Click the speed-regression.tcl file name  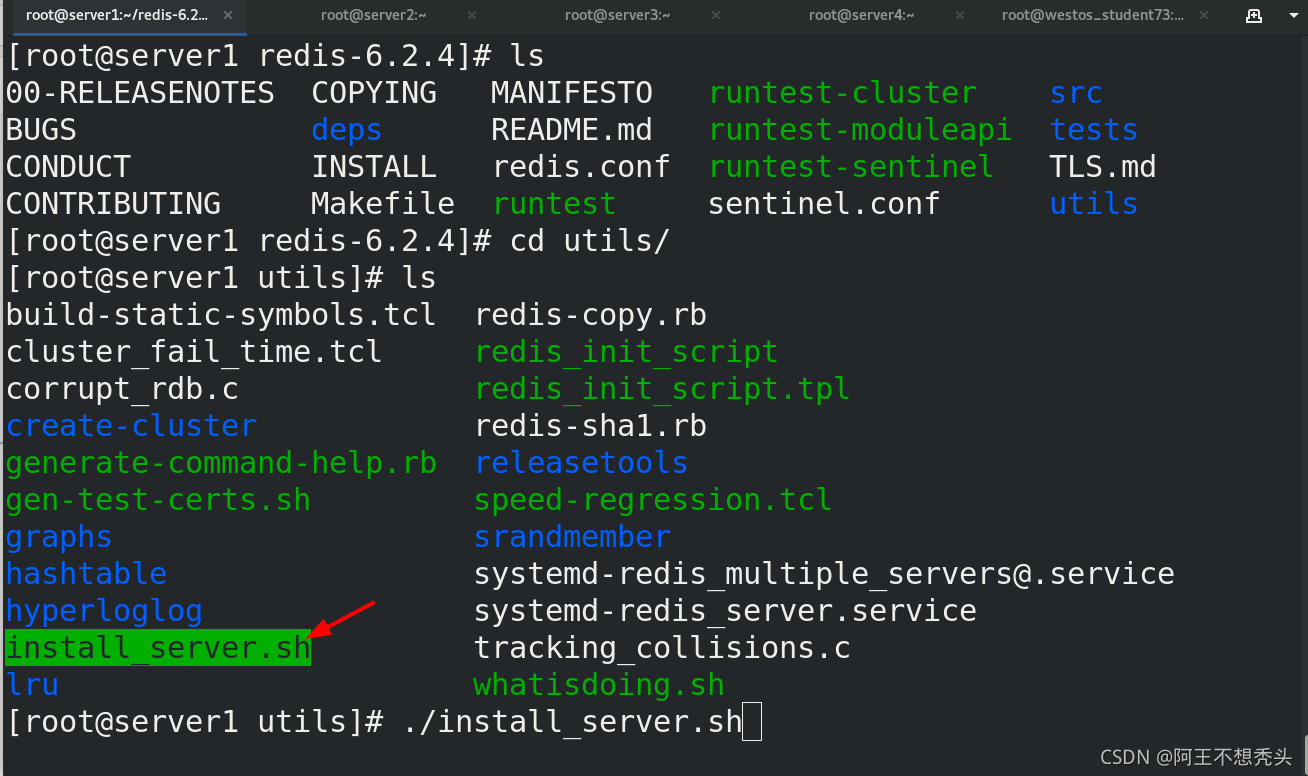pos(653,500)
